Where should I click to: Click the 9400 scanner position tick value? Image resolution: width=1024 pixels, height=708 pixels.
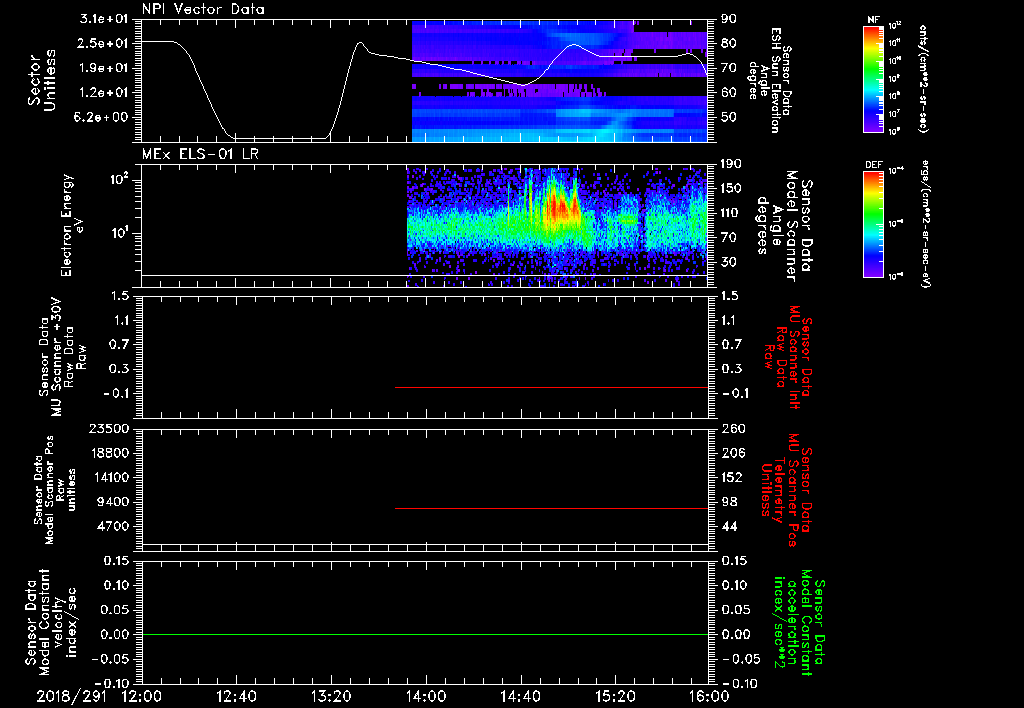click(x=112, y=502)
